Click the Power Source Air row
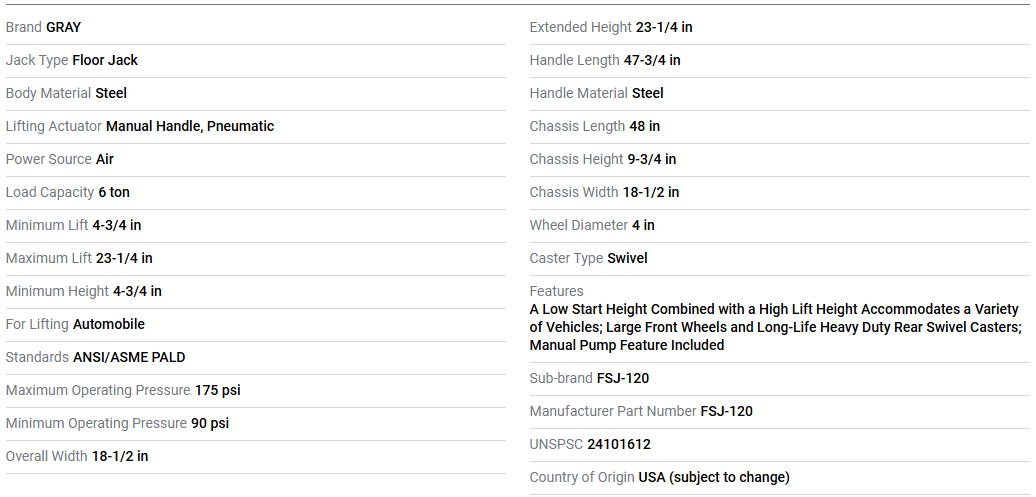Image resolution: width=1036 pixels, height=497 pixels. [x=60, y=159]
